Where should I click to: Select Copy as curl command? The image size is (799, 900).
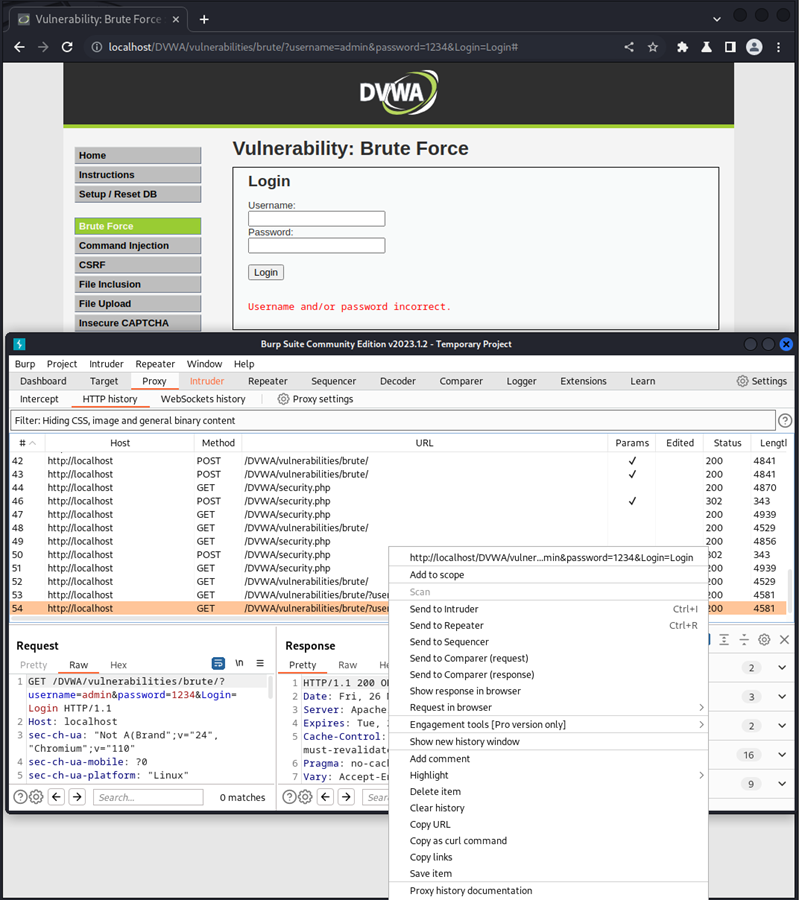point(548,841)
